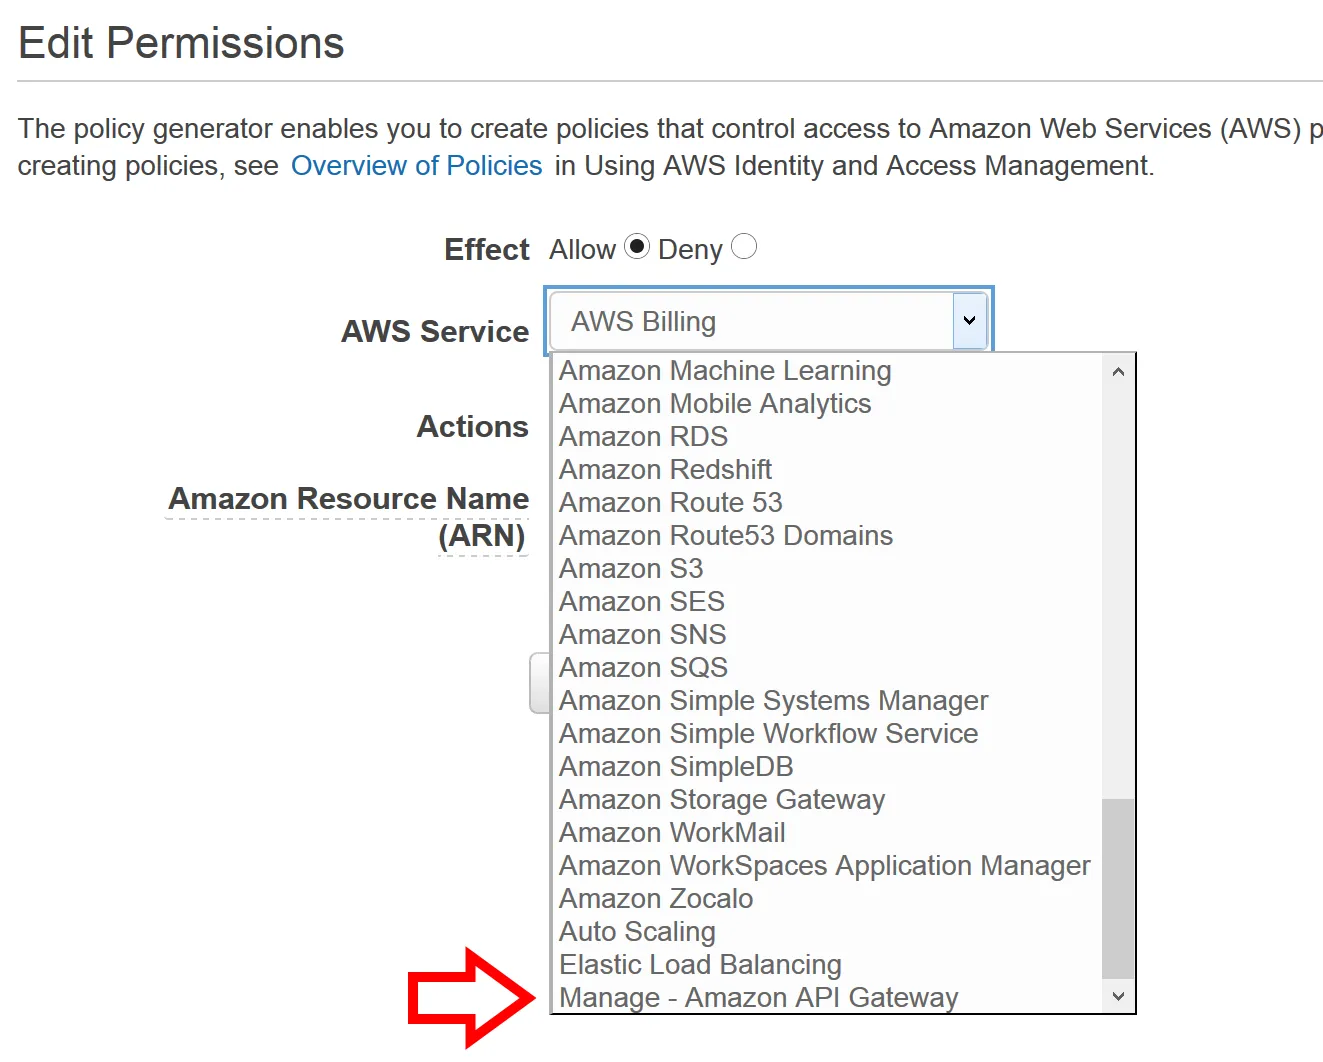Select Manage - Amazon API Gateway

(x=758, y=998)
